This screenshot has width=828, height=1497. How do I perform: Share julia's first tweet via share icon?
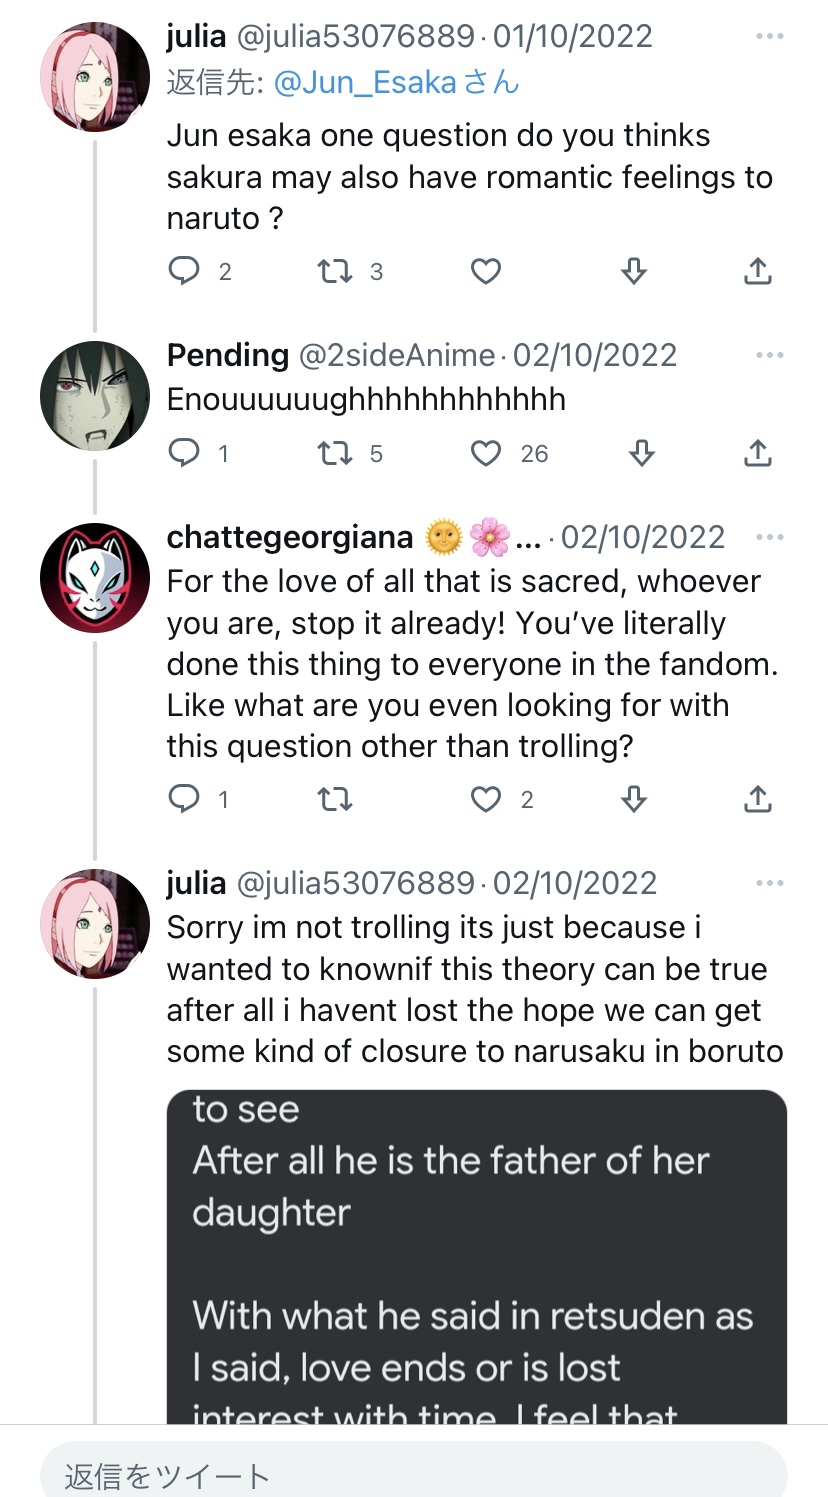coord(758,271)
